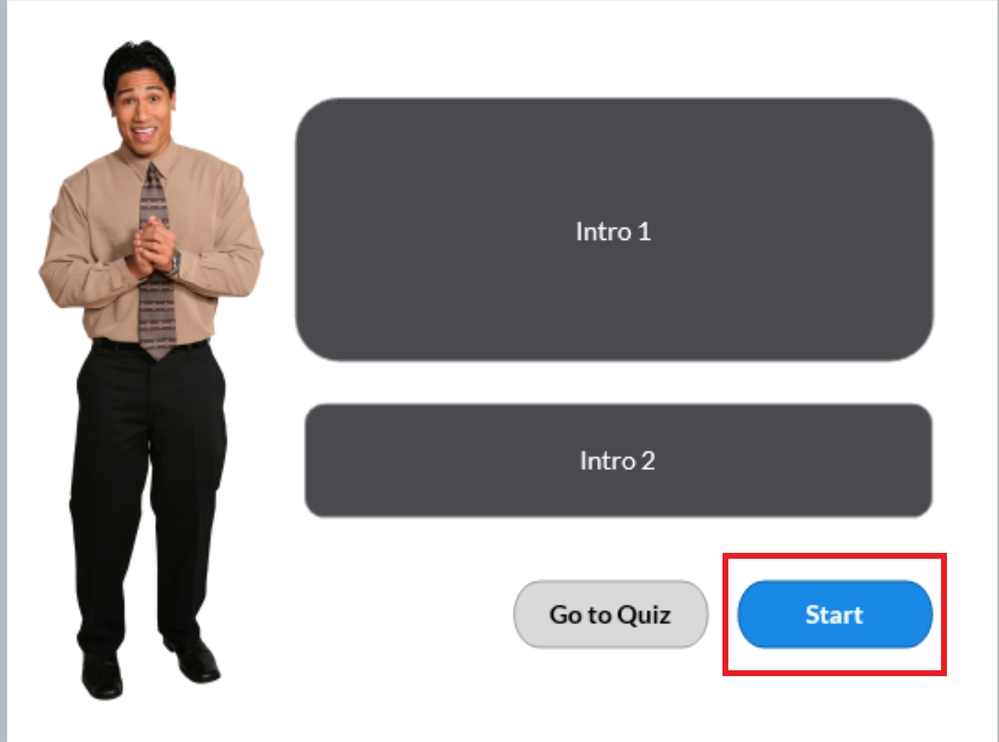Click the man's black belt
Screen dimensions: 999x742
151,345
